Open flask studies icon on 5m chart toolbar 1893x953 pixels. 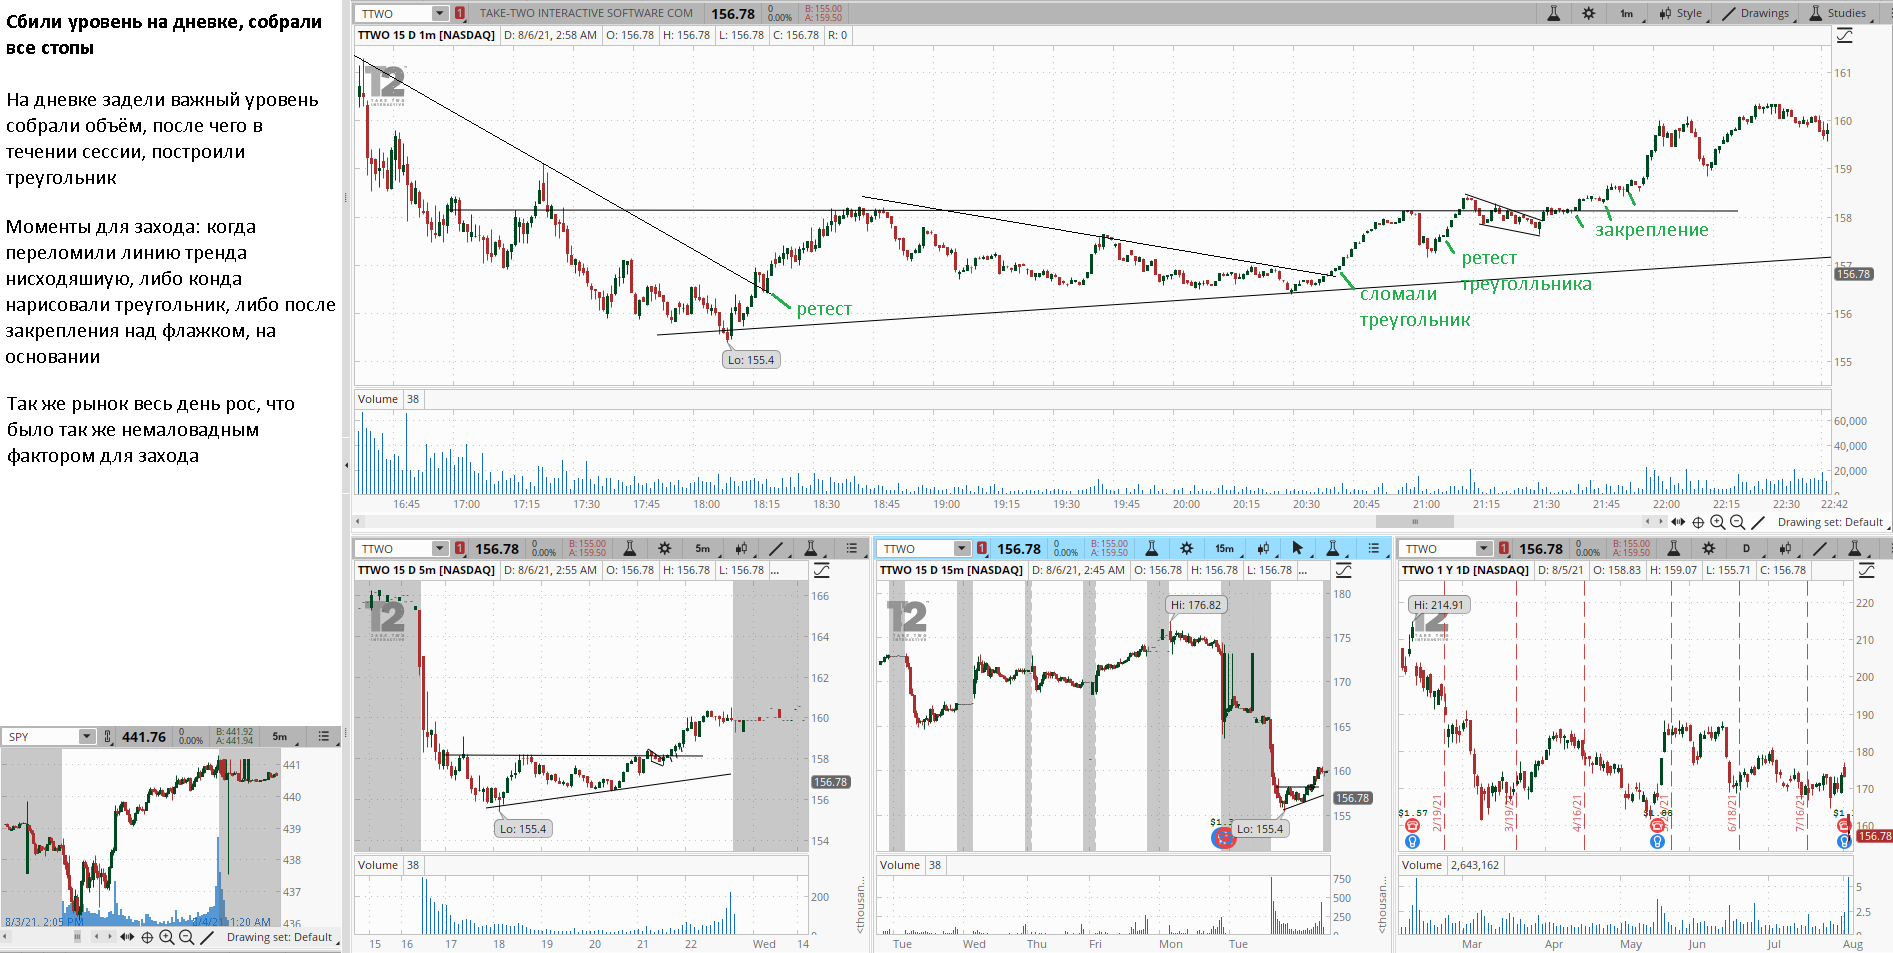pos(629,548)
